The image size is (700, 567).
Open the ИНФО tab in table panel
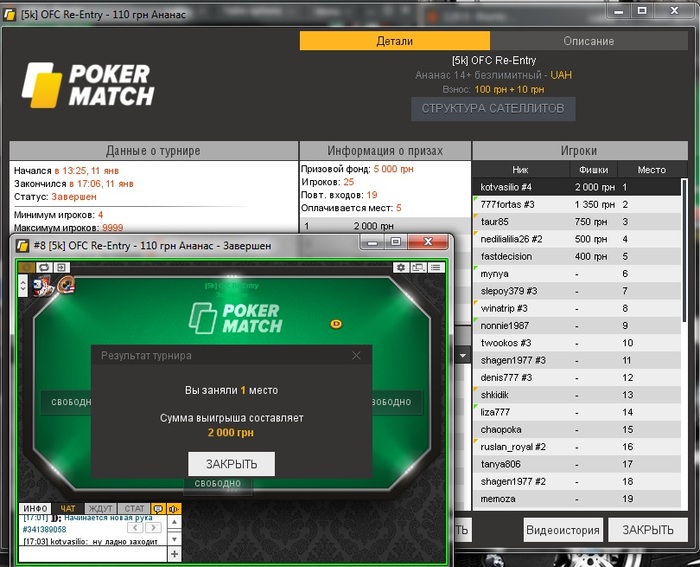pos(35,509)
